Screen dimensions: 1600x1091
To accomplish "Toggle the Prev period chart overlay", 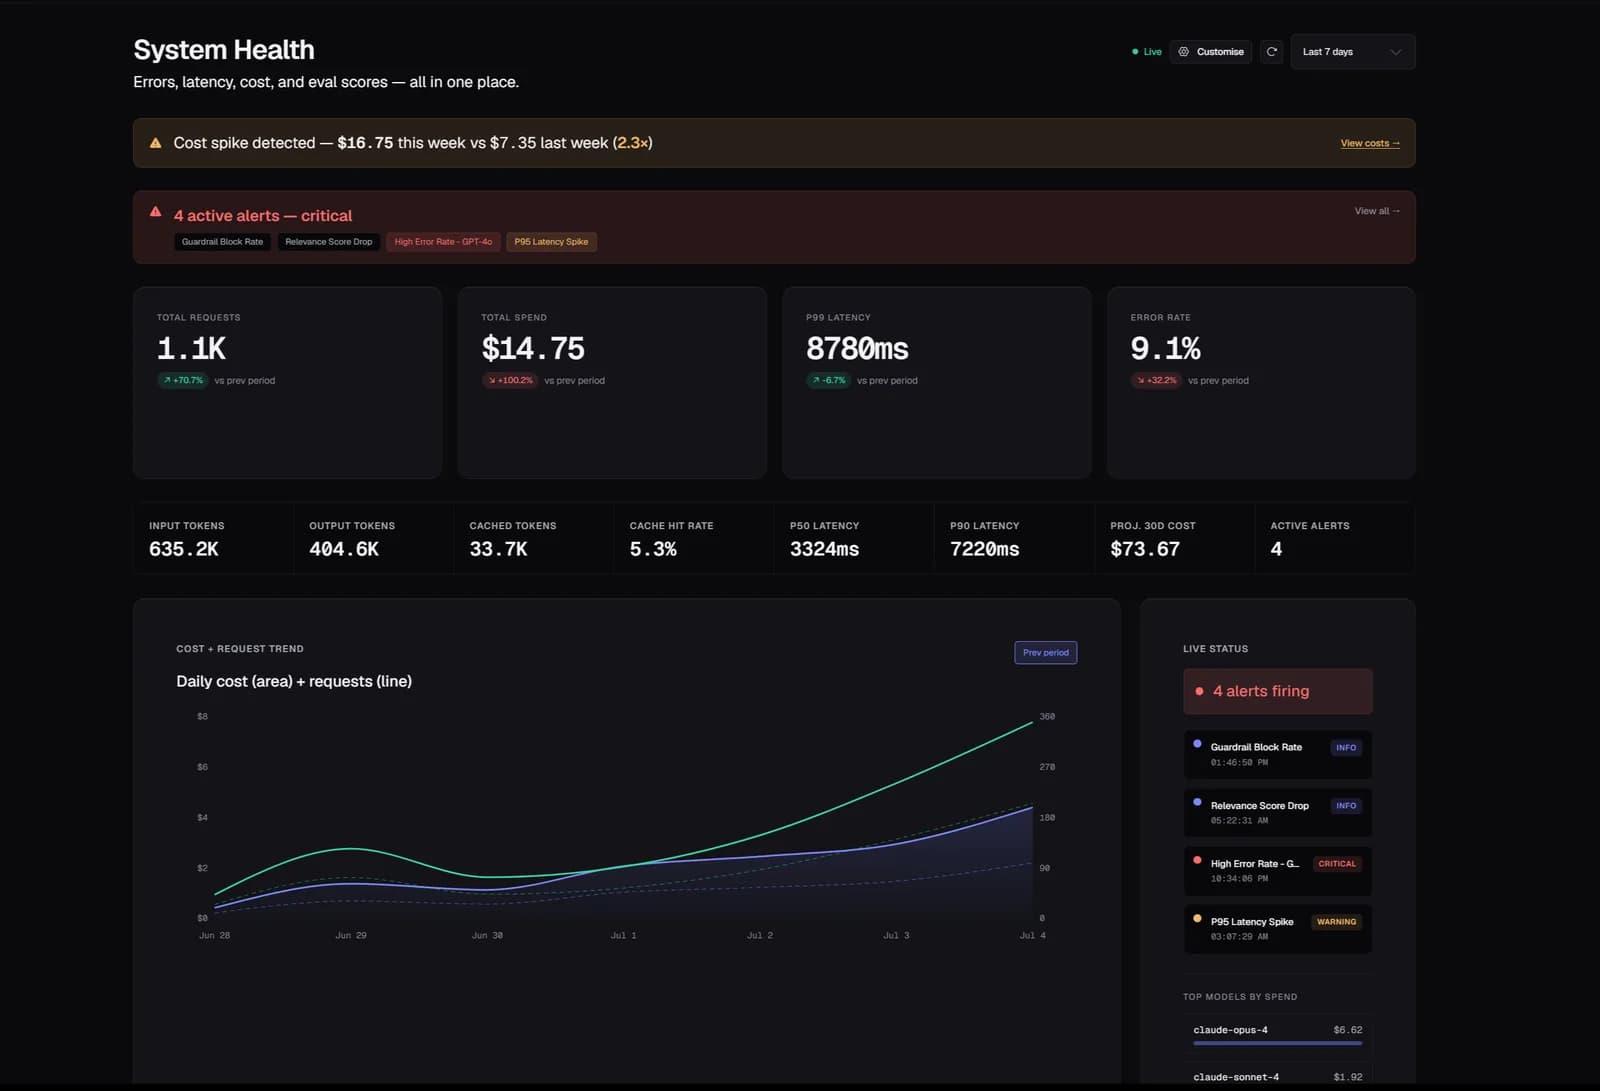I will [1045, 653].
